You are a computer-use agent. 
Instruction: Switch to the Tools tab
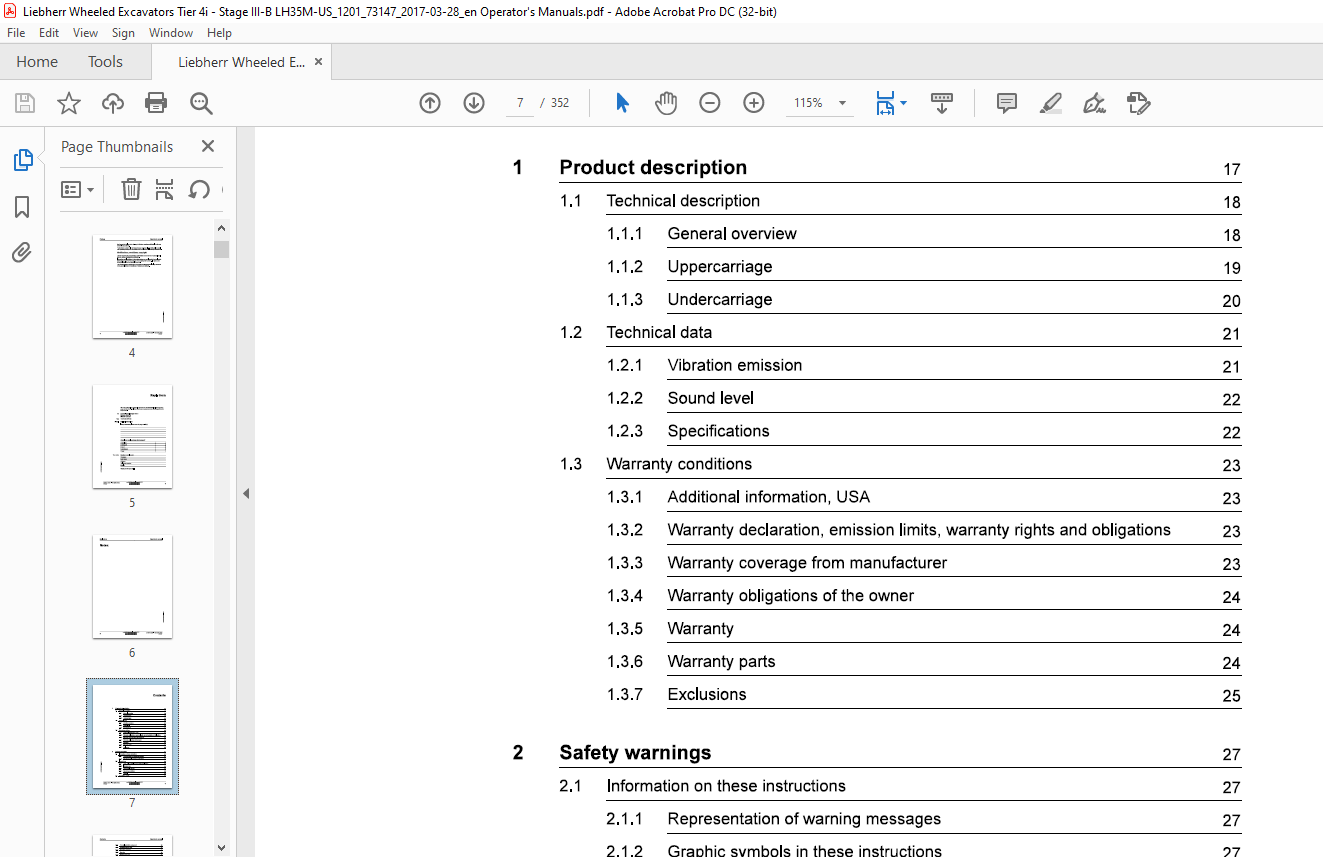click(x=105, y=61)
